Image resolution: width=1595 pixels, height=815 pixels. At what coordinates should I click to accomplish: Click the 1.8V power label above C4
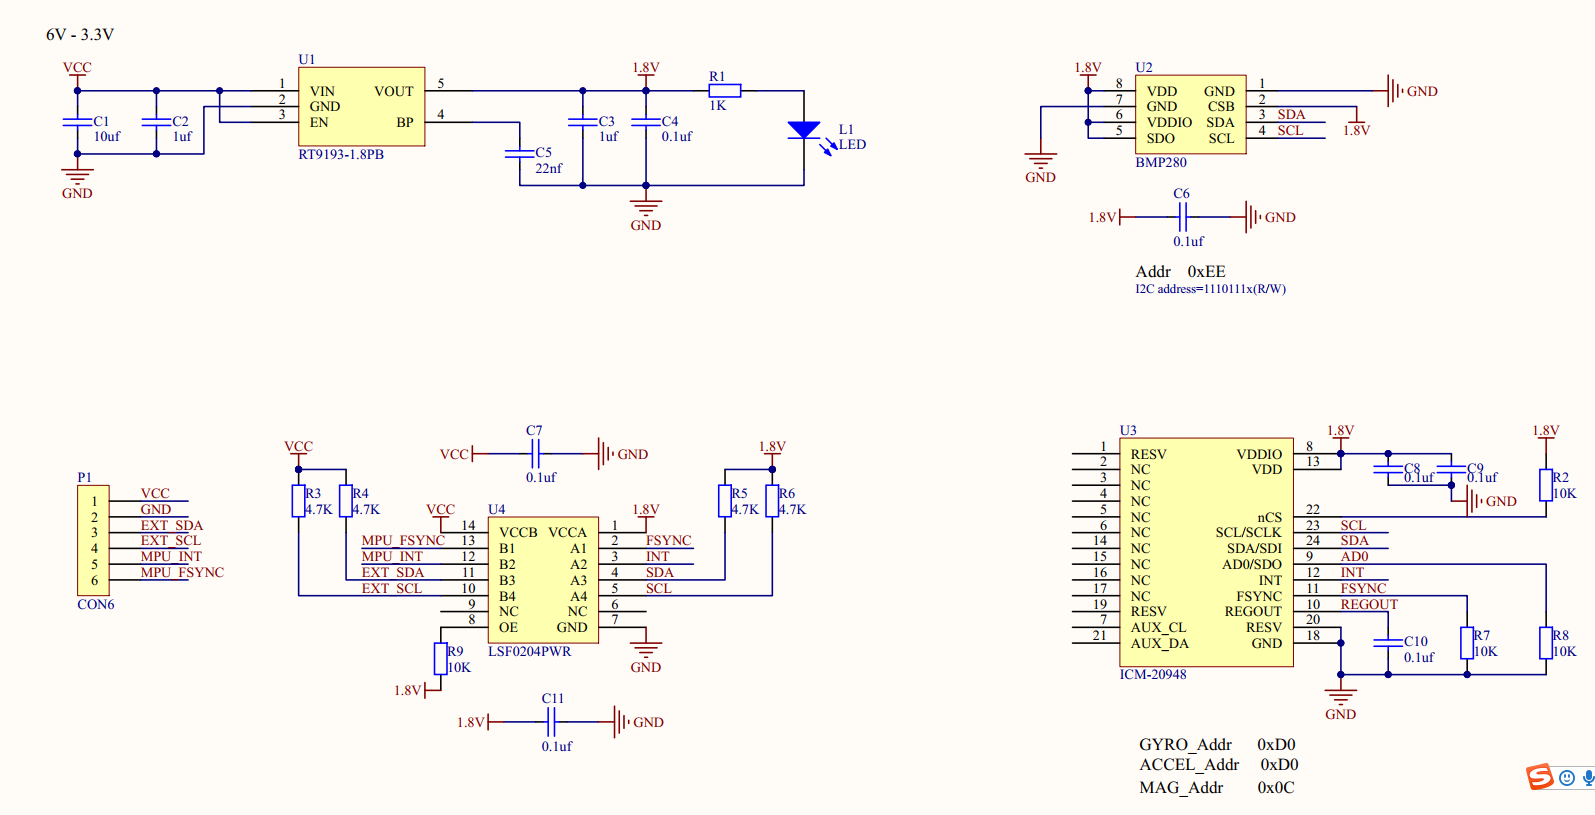point(646,68)
